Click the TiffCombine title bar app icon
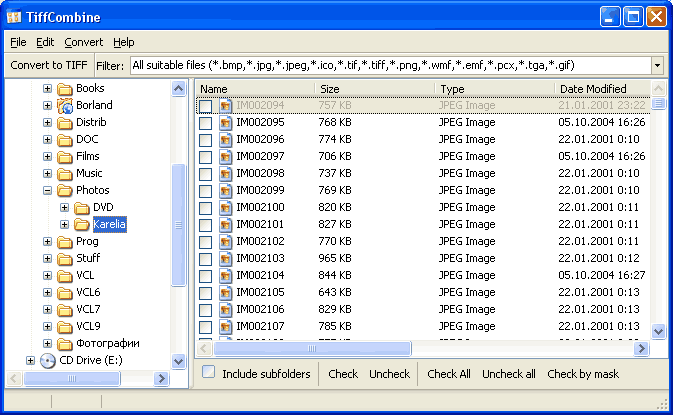 point(15,17)
